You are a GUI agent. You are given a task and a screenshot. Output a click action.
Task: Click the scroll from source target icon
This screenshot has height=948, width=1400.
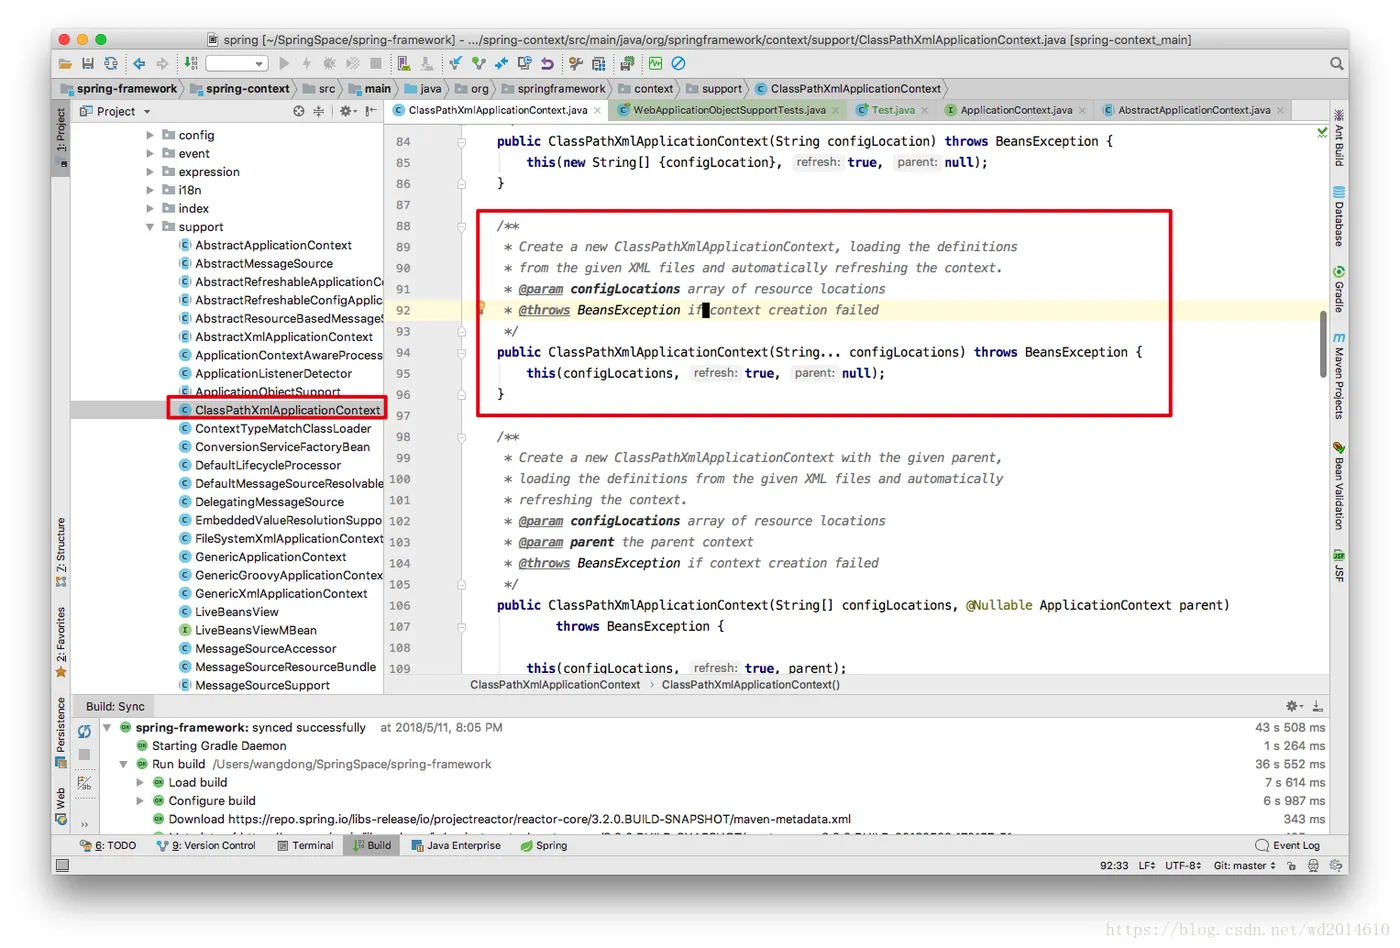click(299, 111)
